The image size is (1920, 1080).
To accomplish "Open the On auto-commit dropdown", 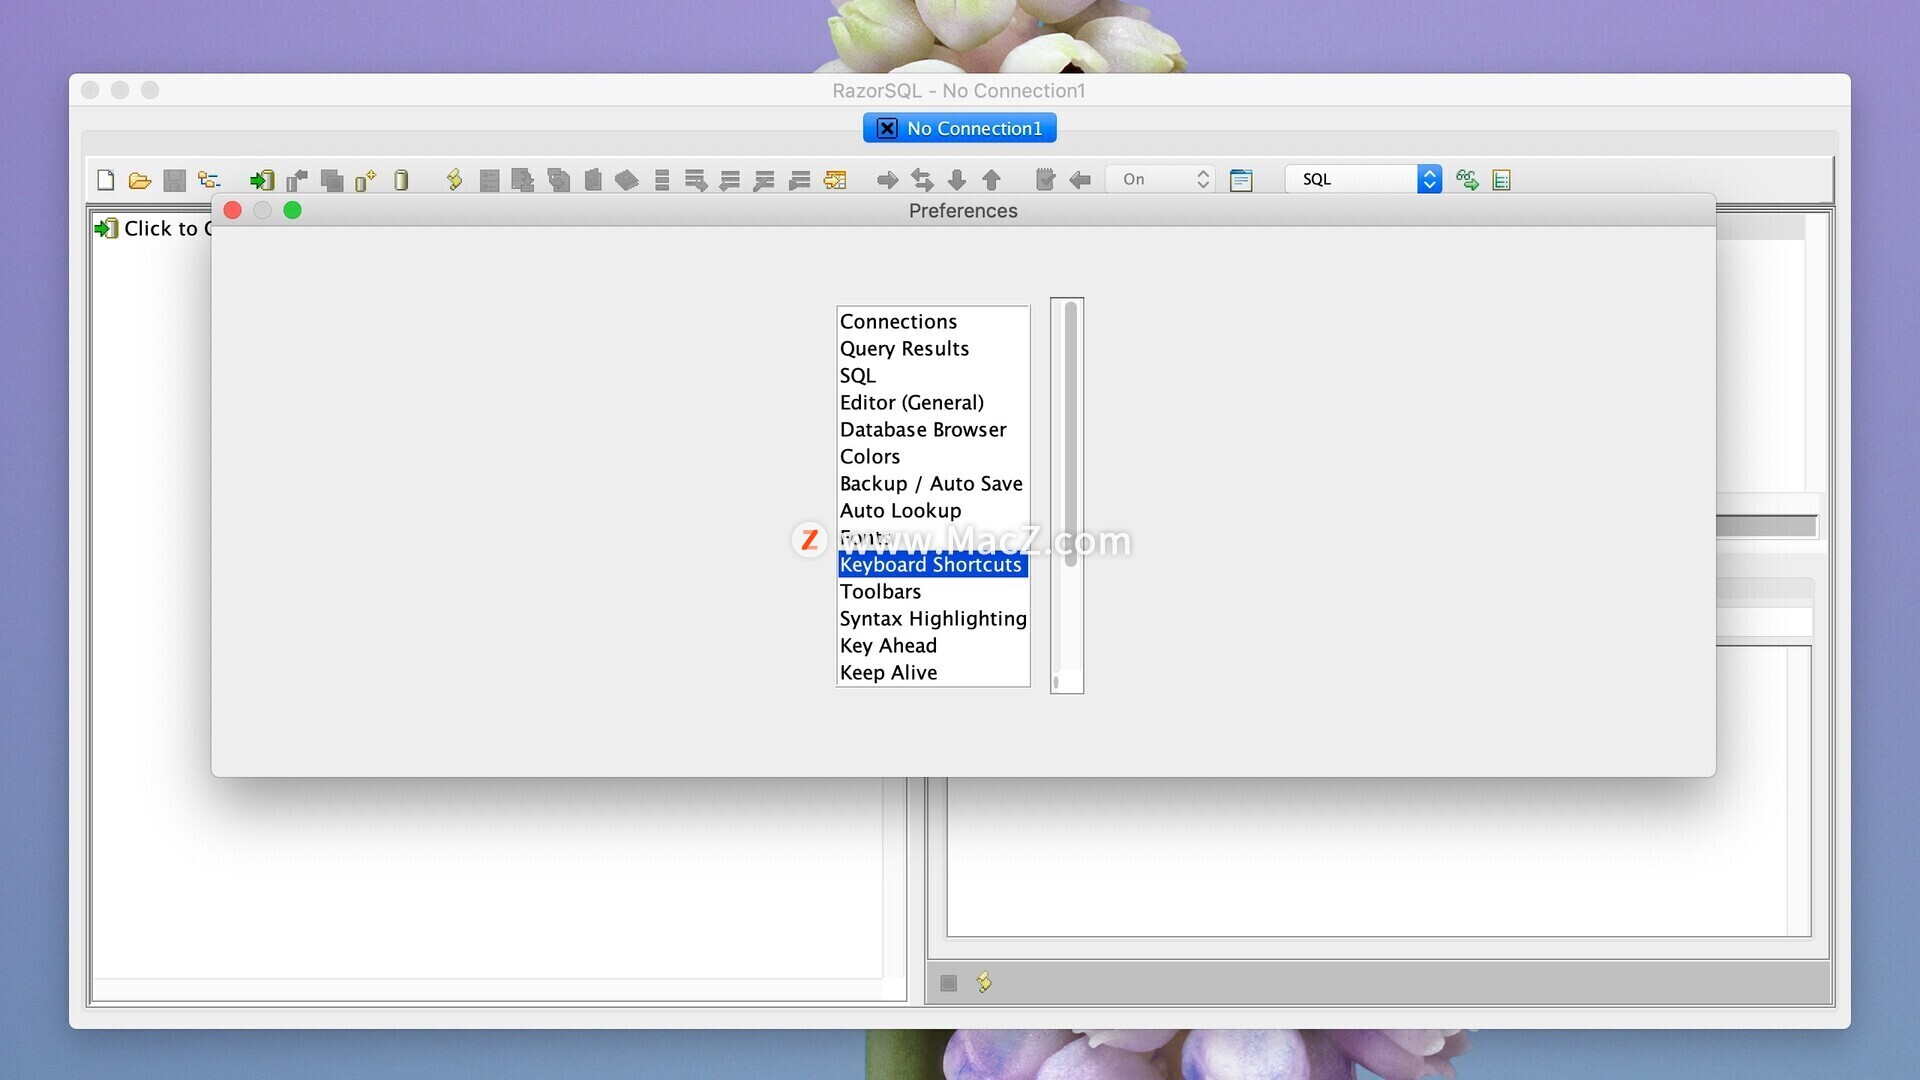I will coord(1160,179).
